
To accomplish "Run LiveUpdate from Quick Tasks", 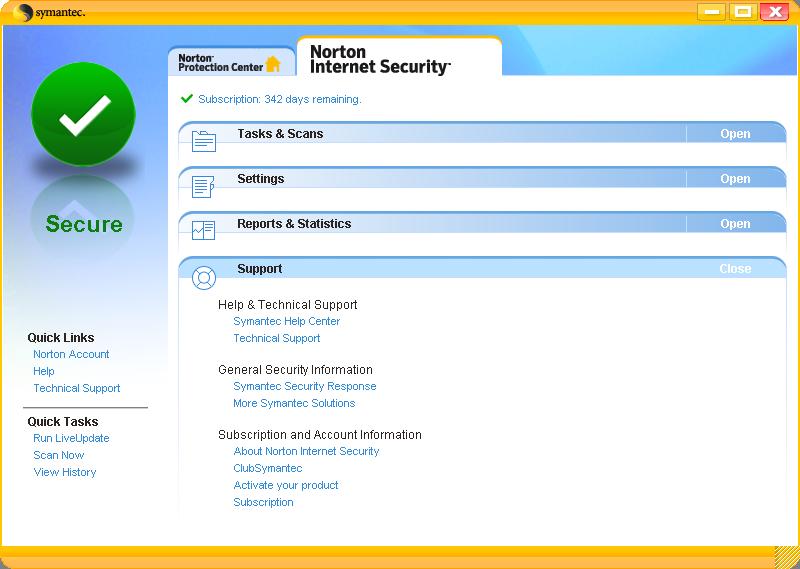I will (x=71, y=438).
